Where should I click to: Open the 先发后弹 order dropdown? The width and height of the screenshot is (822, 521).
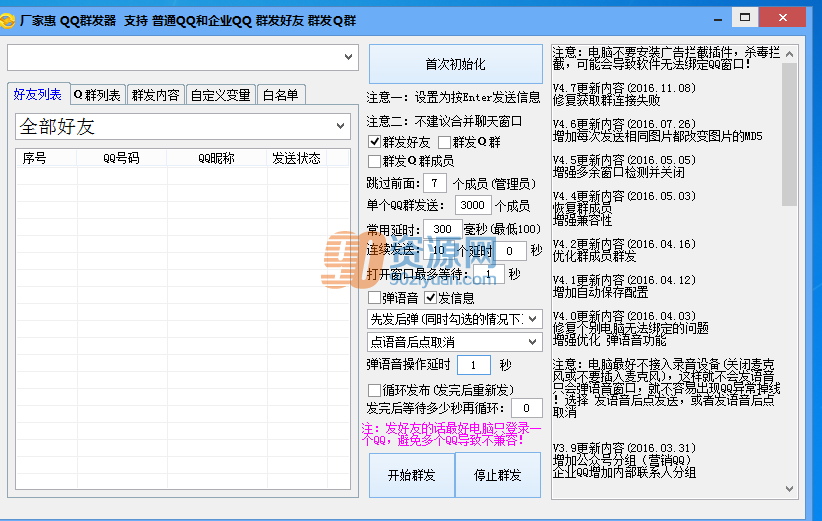[x=455, y=319]
